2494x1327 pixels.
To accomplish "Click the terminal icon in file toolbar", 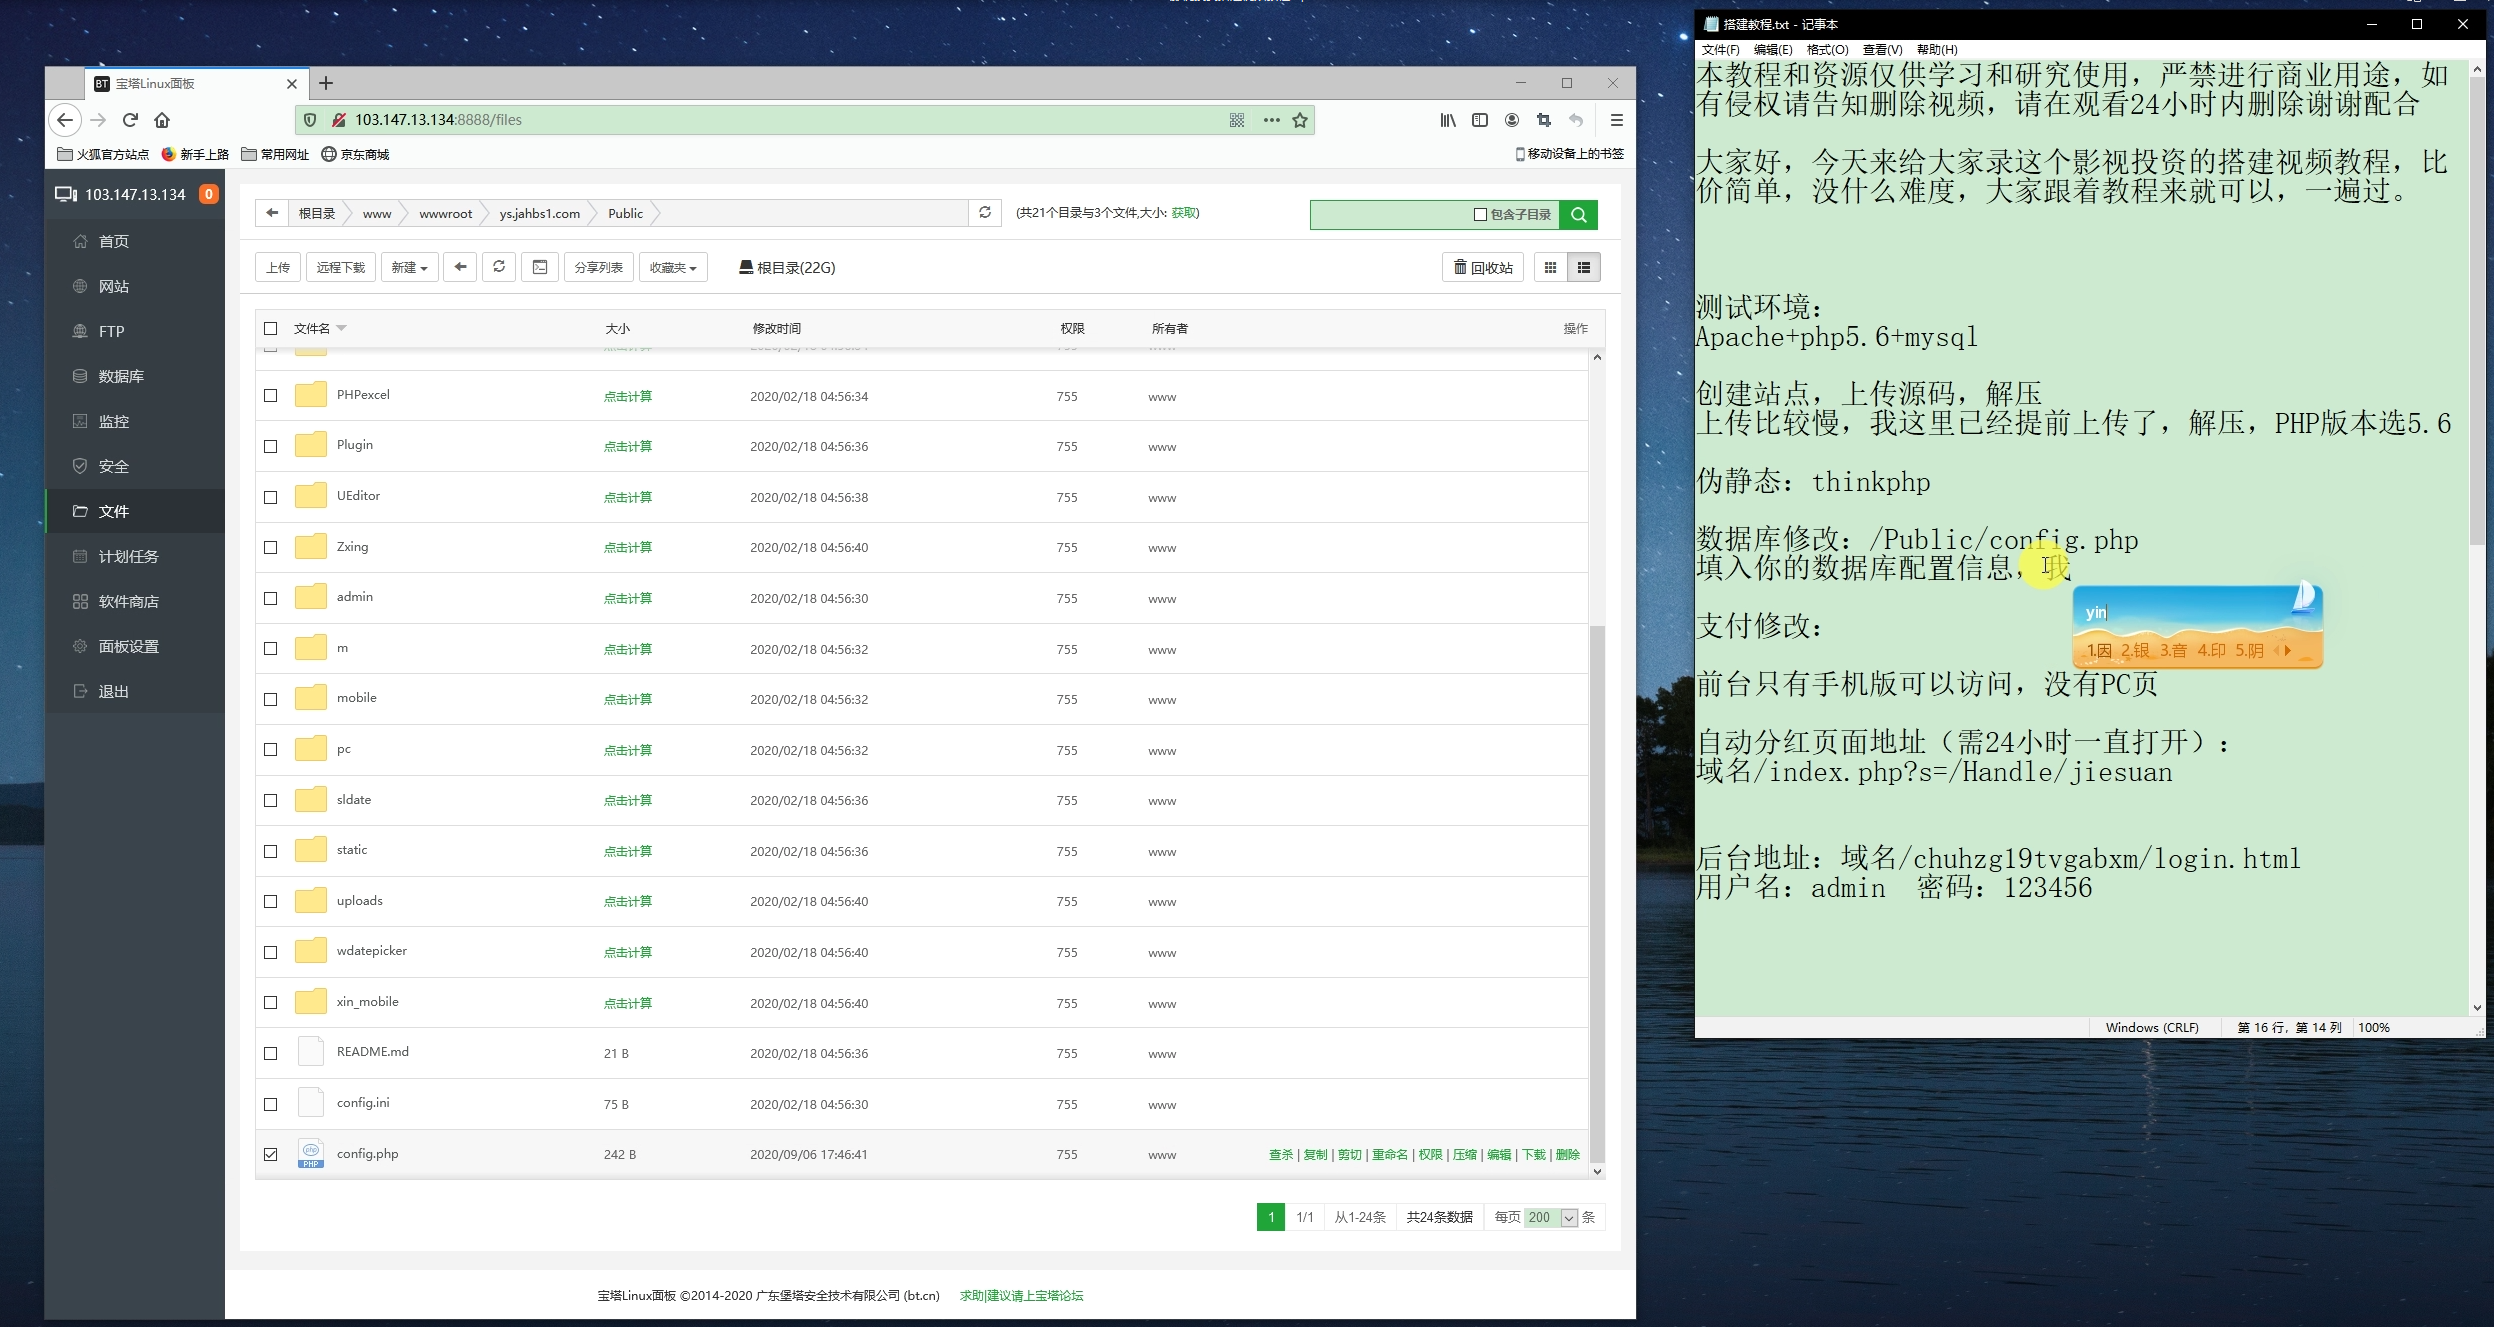I will click(x=540, y=267).
